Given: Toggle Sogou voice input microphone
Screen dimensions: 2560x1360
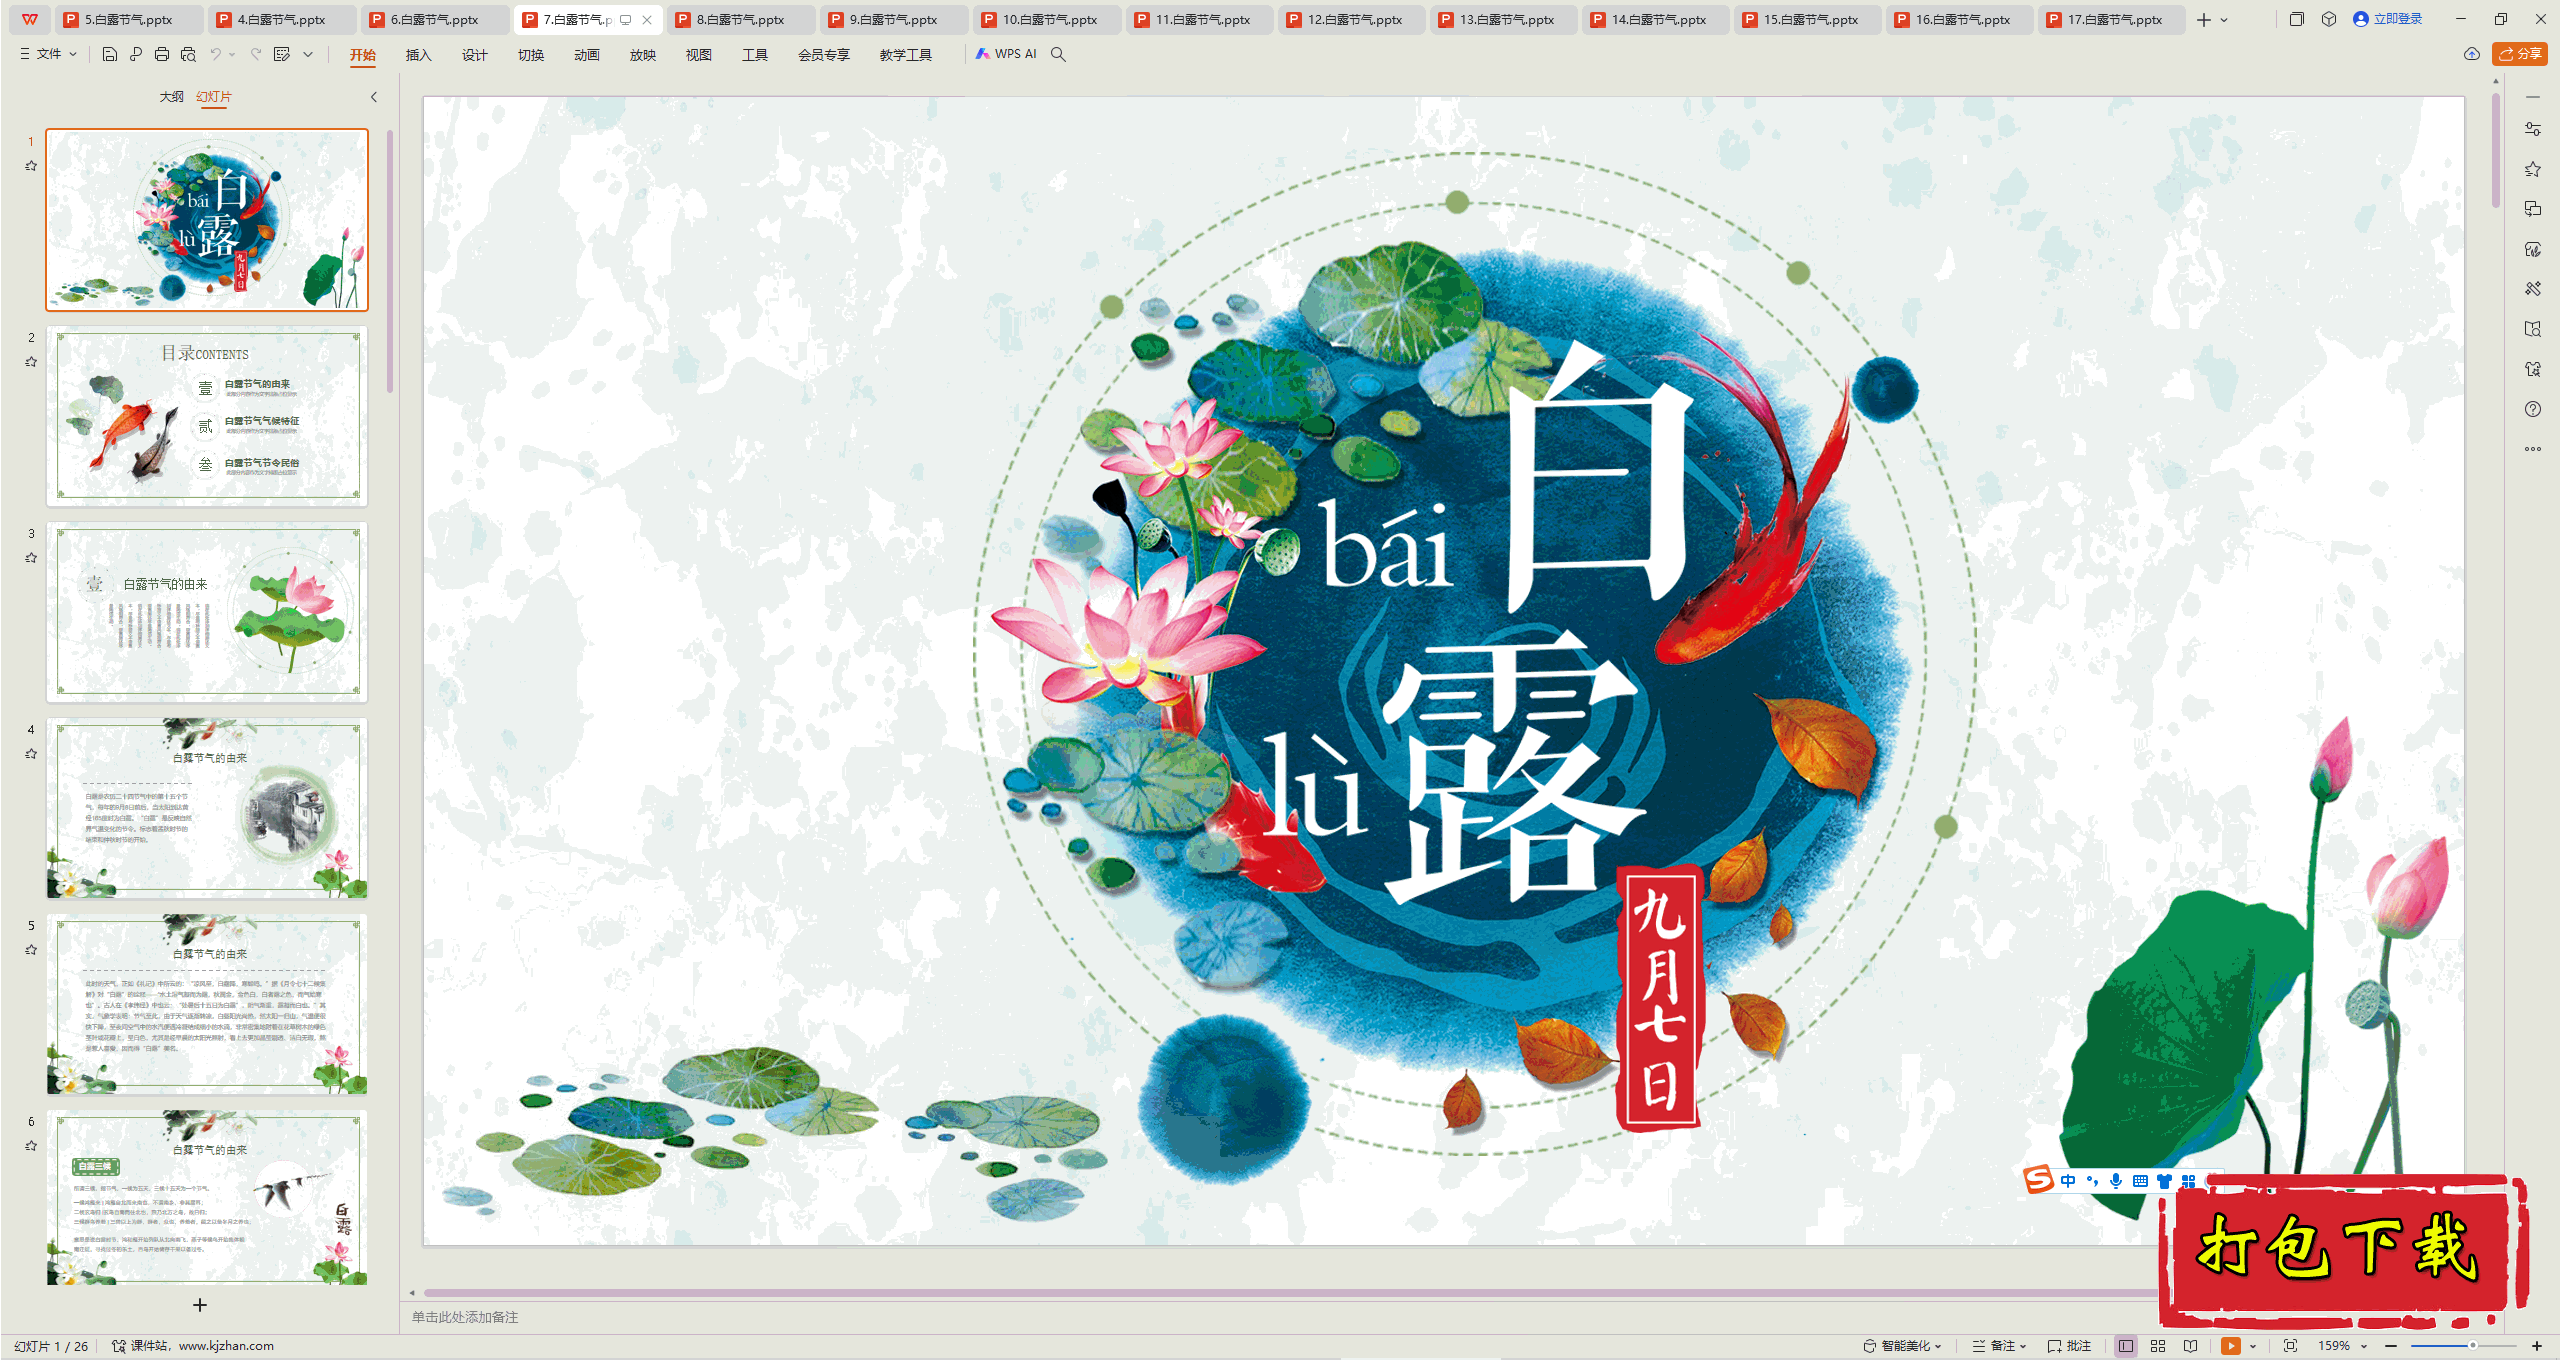Looking at the screenshot, I should tap(2116, 1181).
